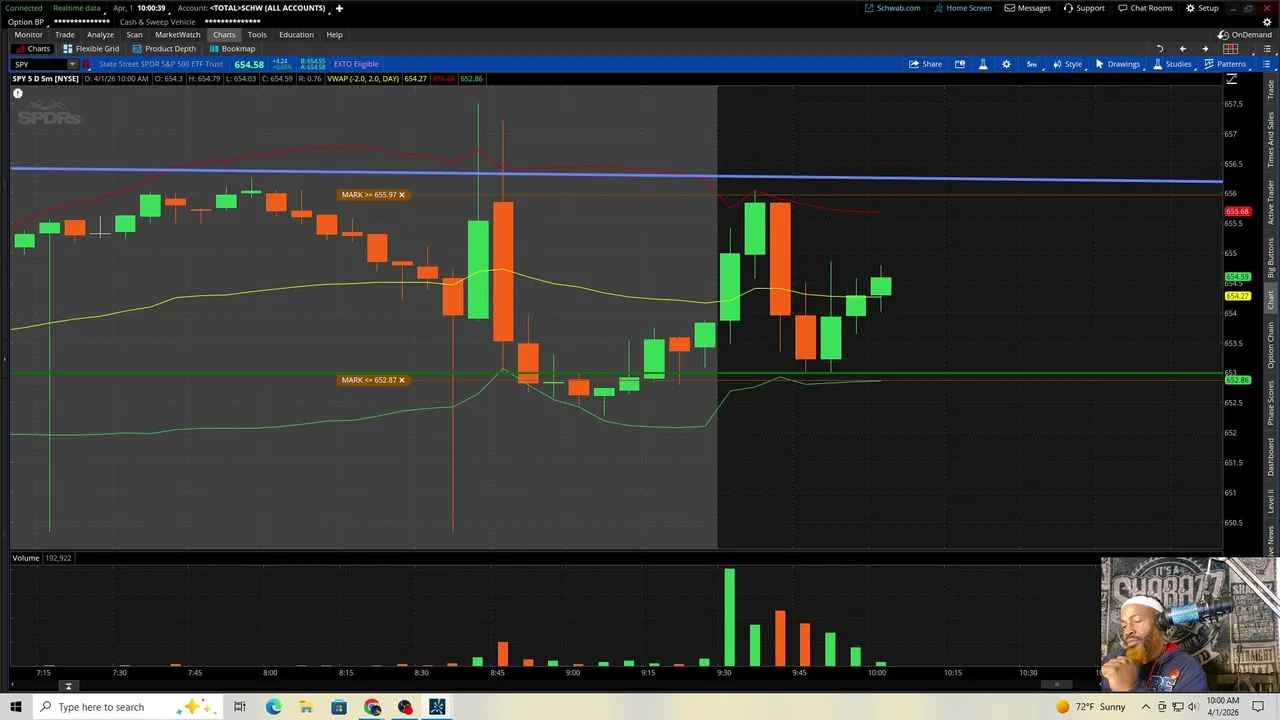Screen dimensions: 1280x720
Task: Open the Monitor tab
Action: pos(28,35)
